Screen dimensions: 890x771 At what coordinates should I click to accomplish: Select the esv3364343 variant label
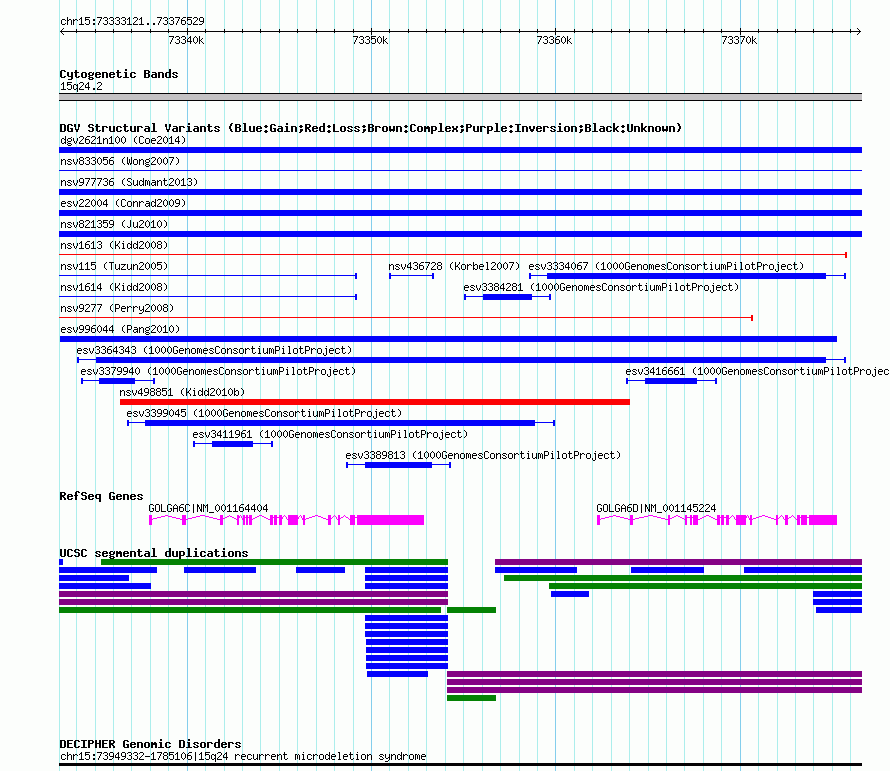[x=214, y=350]
